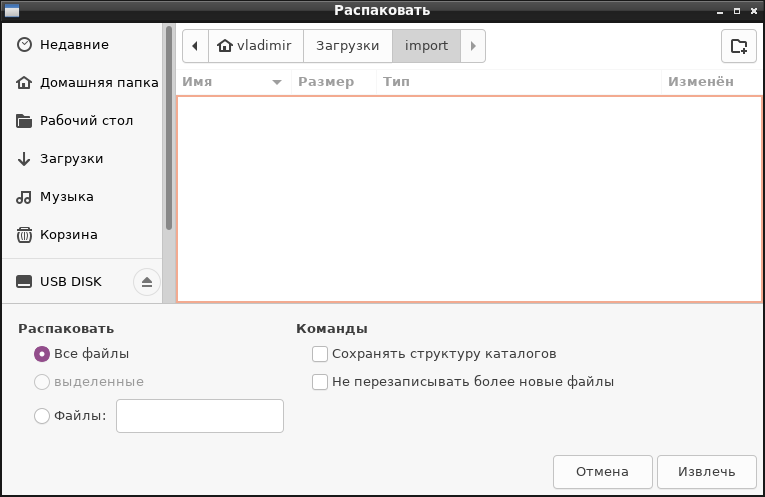Click the Извлечь button
Image resolution: width=765 pixels, height=497 pixels.
[x=706, y=472]
